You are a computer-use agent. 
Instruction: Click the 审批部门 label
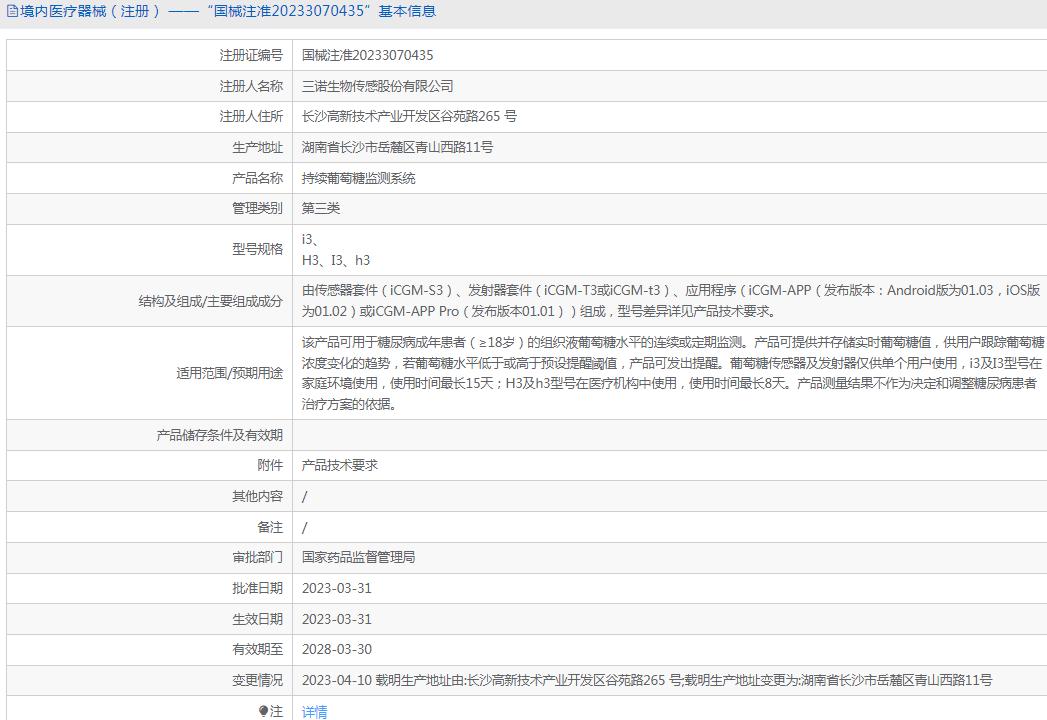pyautogui.click(x=258, y=557)
